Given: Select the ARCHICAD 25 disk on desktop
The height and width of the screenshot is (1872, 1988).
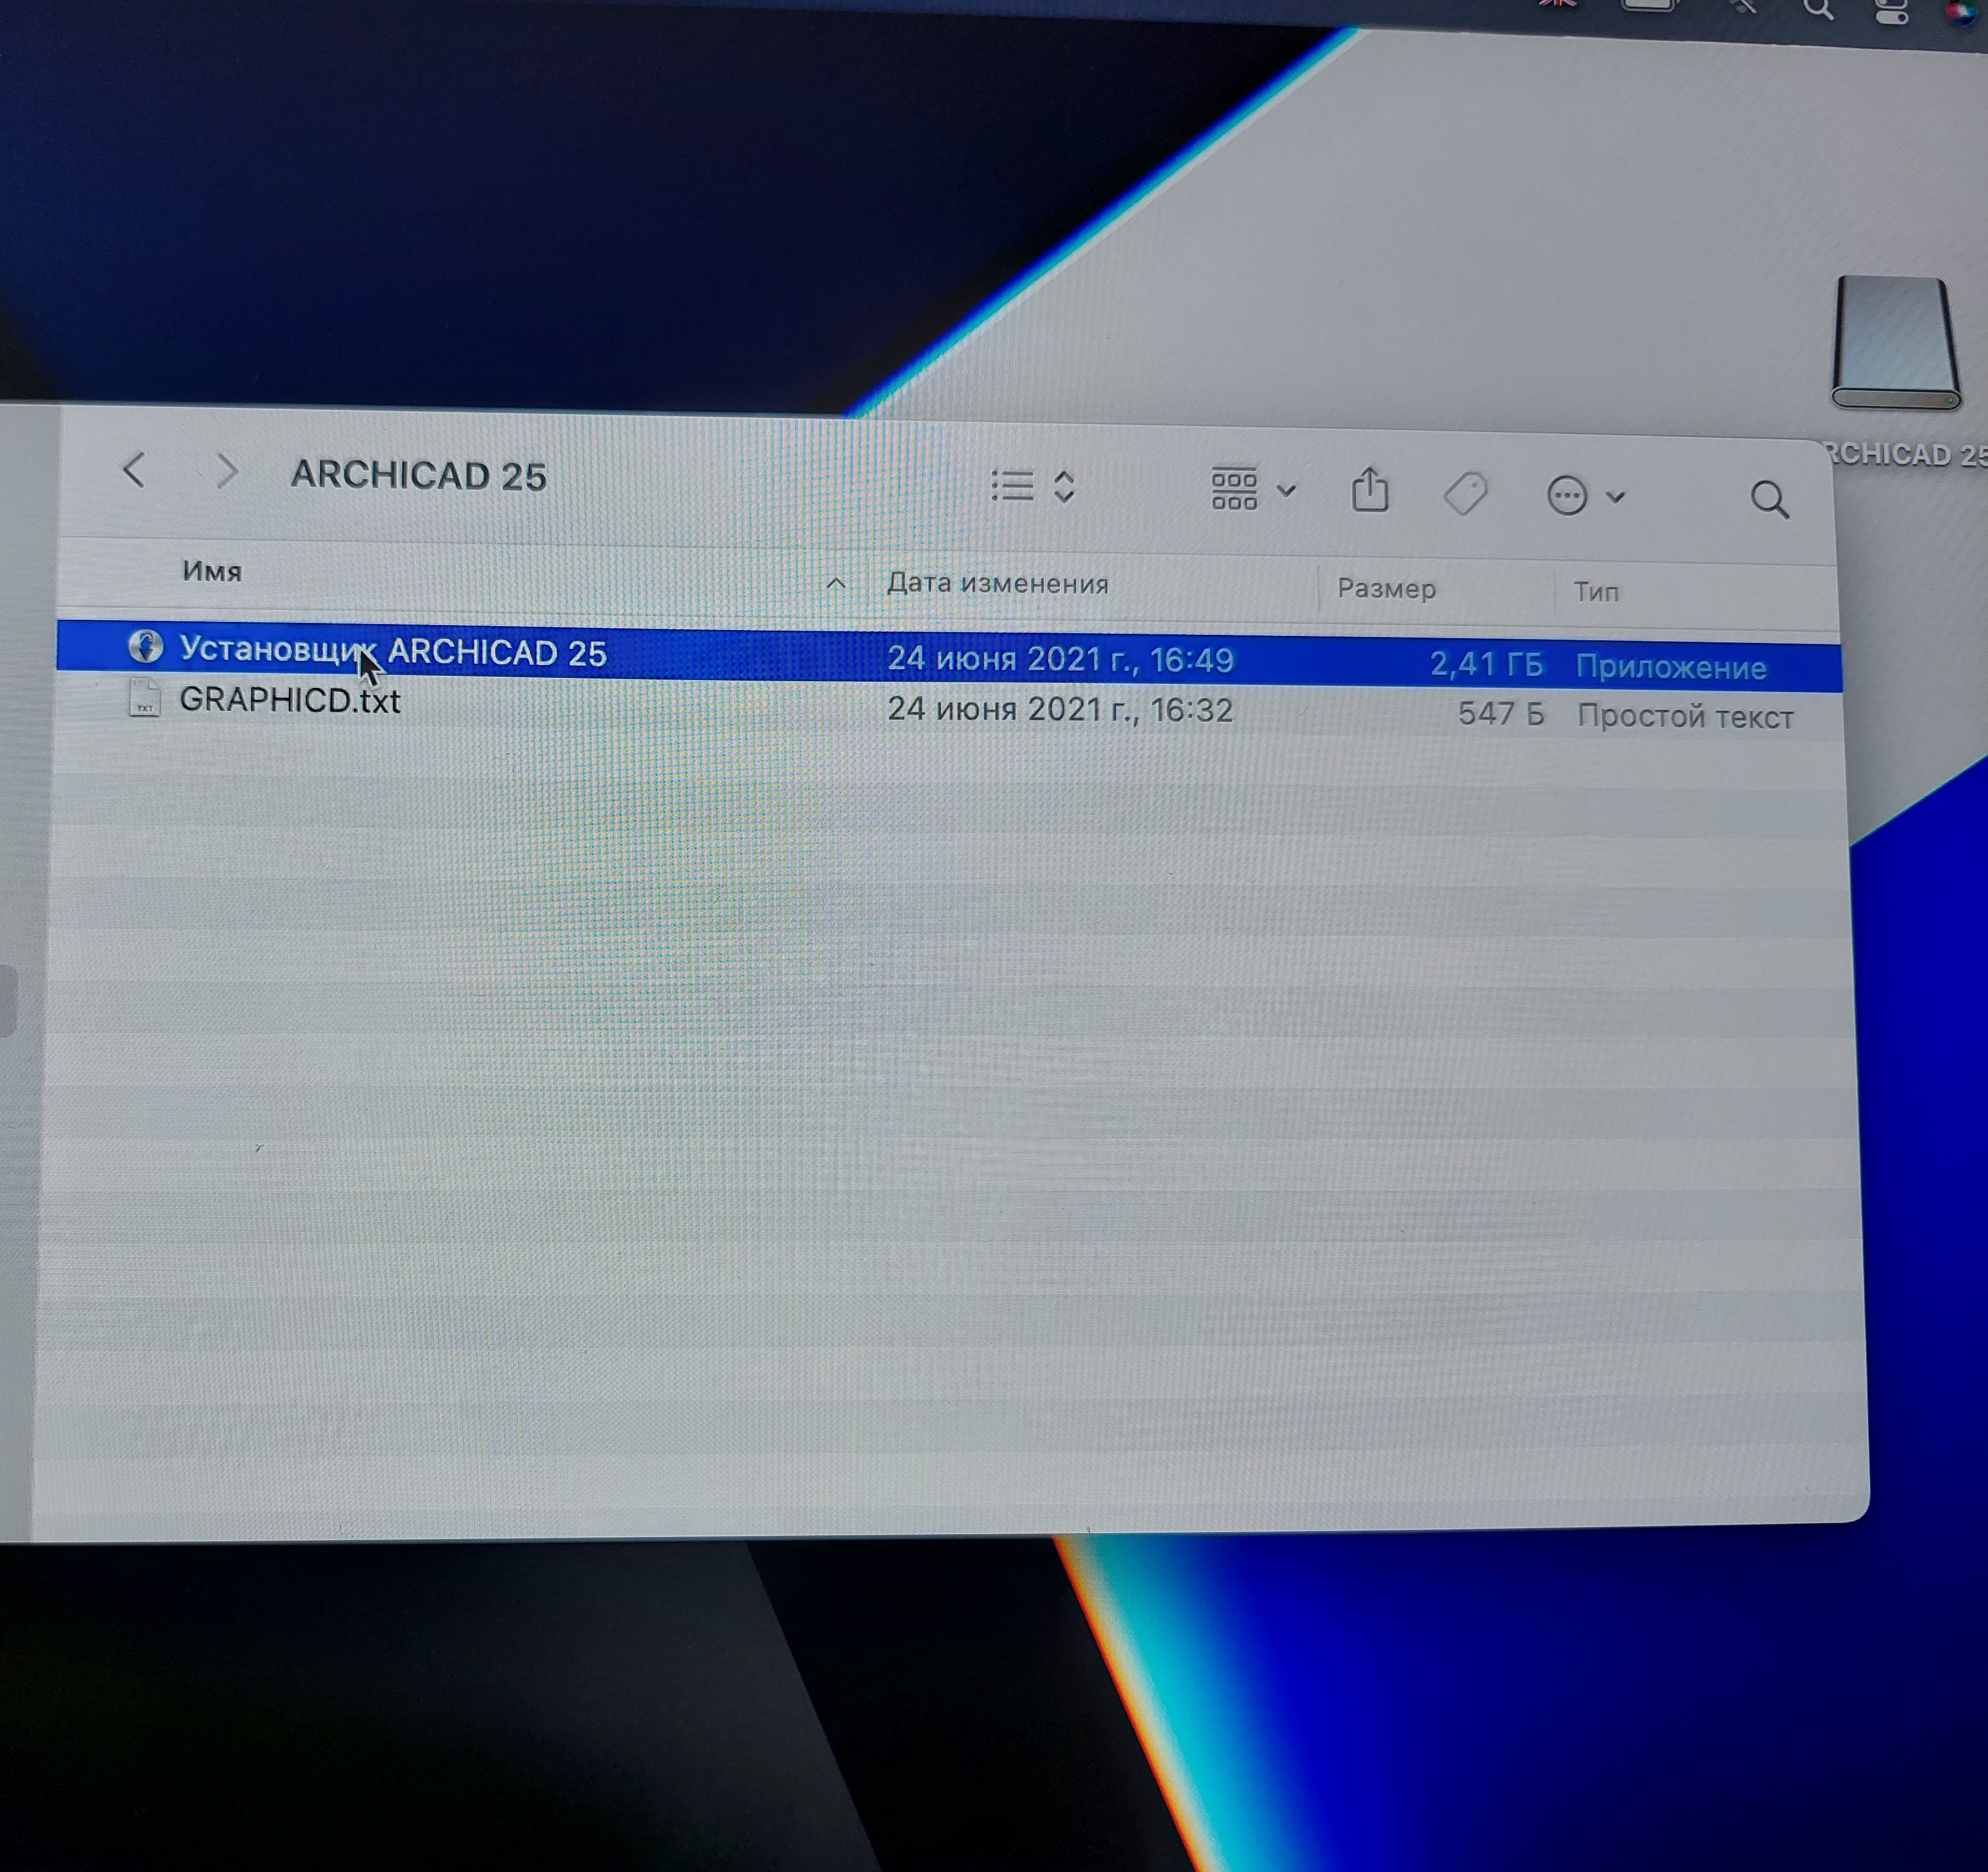Looking at the screenshot, I should pos(1896,342).
